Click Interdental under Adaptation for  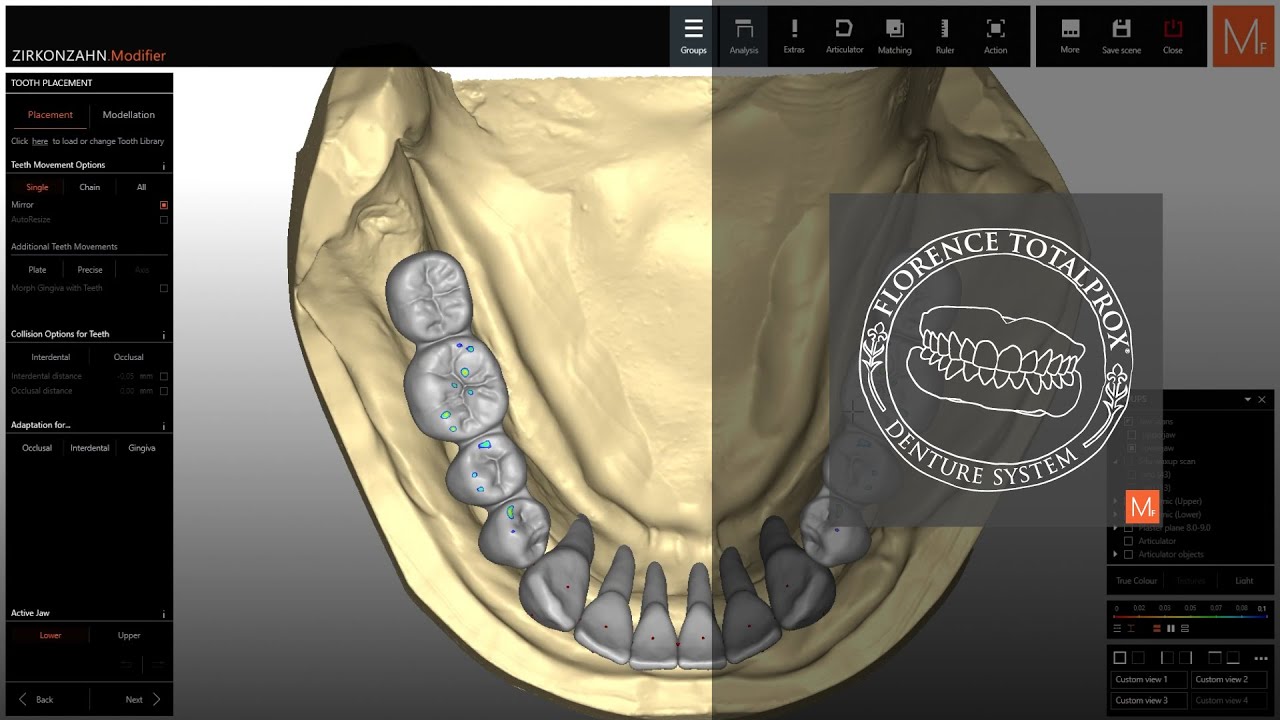(x=90, y=448)
